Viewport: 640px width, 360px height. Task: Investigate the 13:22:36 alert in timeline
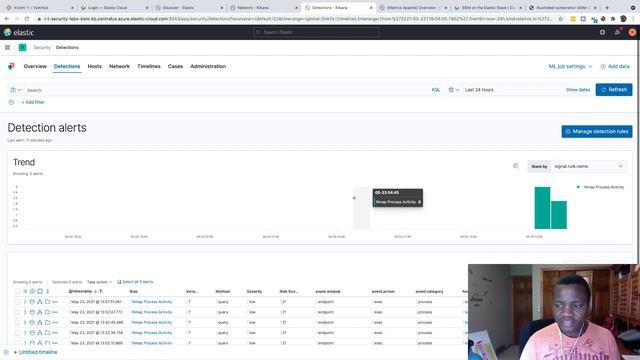click(32, 333)
